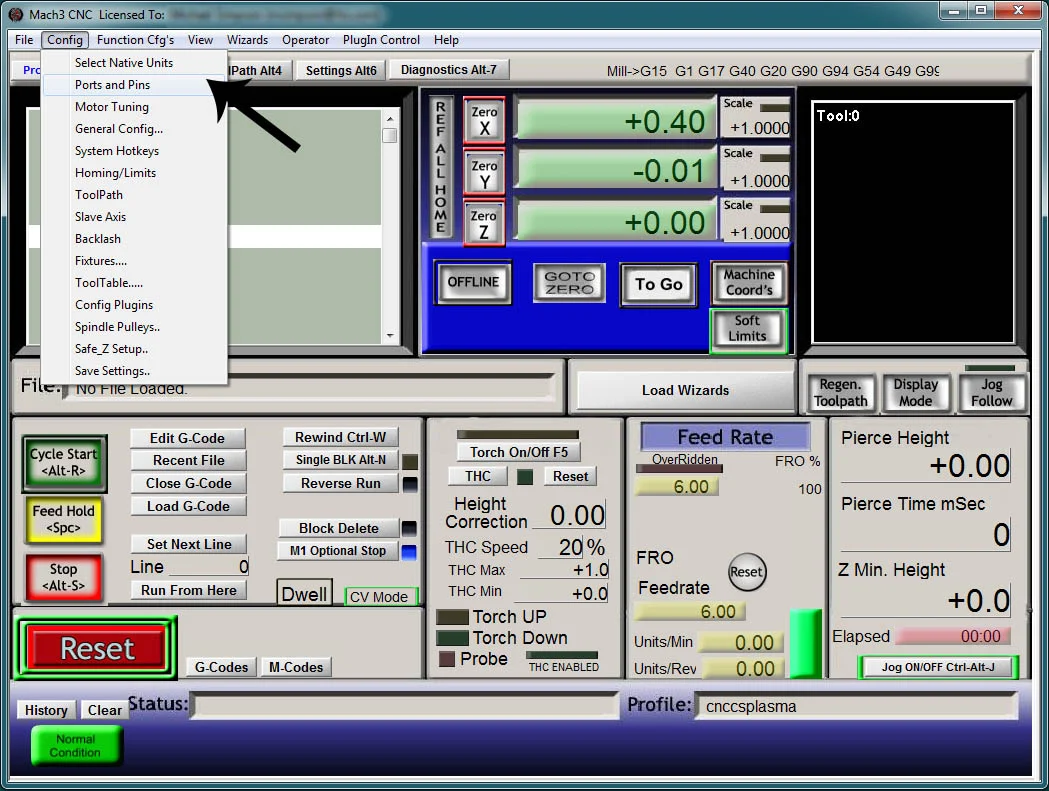Open the Wizards menu
Viewport: 1049px width, 791px height.
click(x=247, y=39)
